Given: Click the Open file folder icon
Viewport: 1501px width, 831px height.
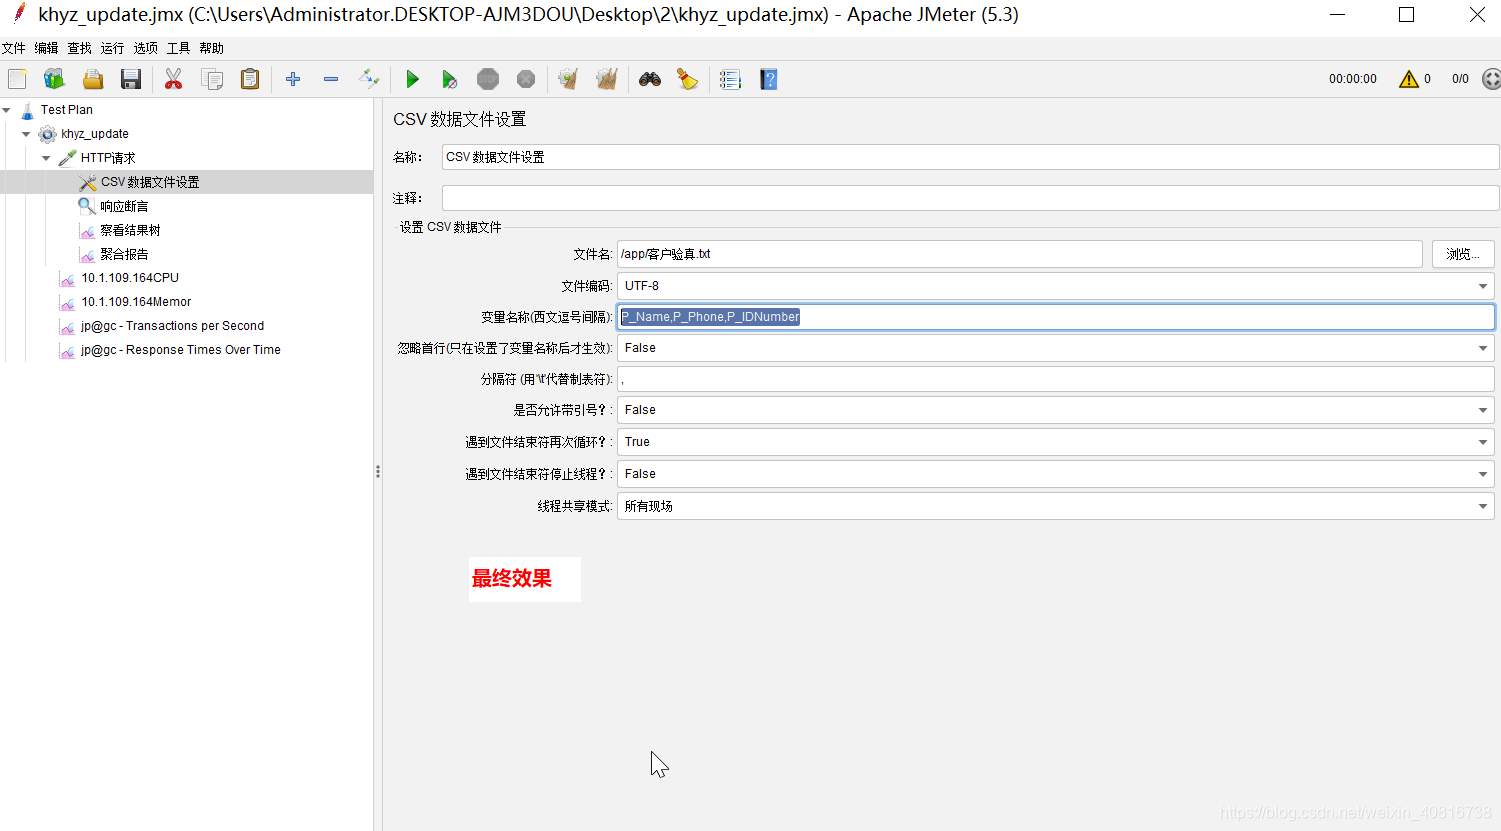Looking at the screenshot, I should click(93, 79).
